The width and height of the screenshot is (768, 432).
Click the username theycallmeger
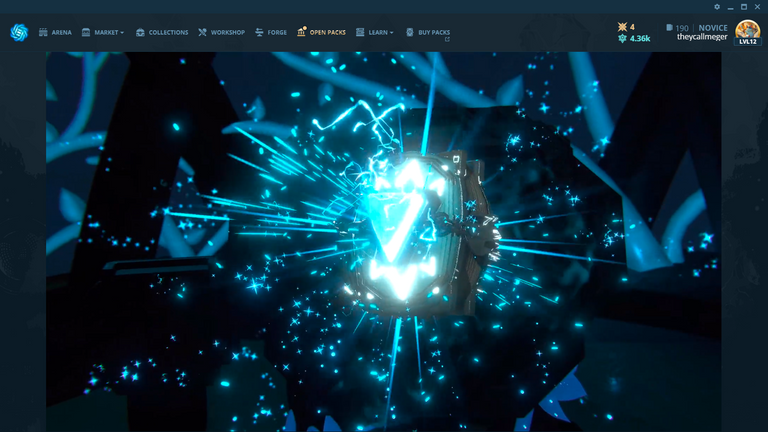click(x=702, y=37)
